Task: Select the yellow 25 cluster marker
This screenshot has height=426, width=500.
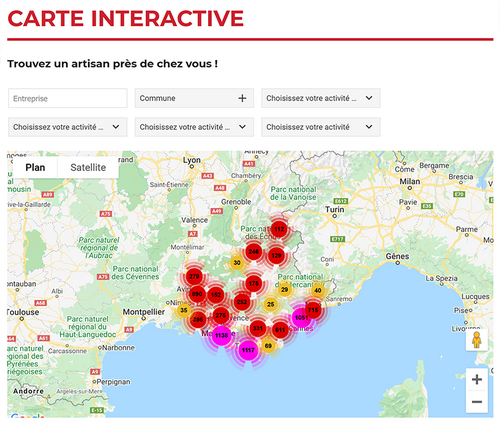Action: click(270, 304)
